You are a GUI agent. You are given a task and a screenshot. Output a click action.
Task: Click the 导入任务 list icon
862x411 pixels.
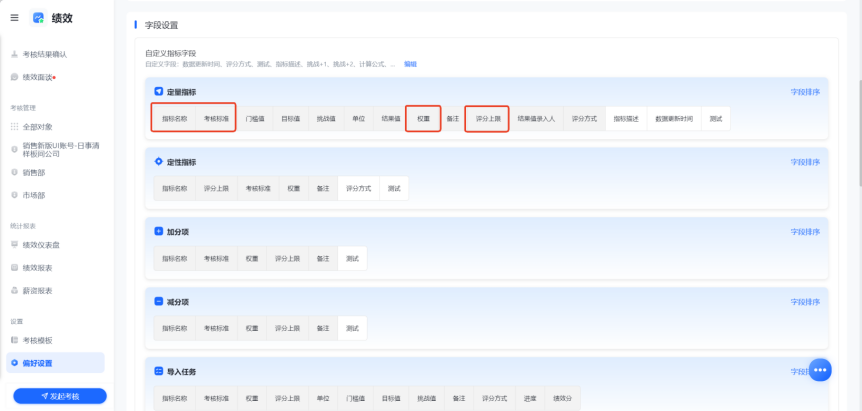(159, 371)
